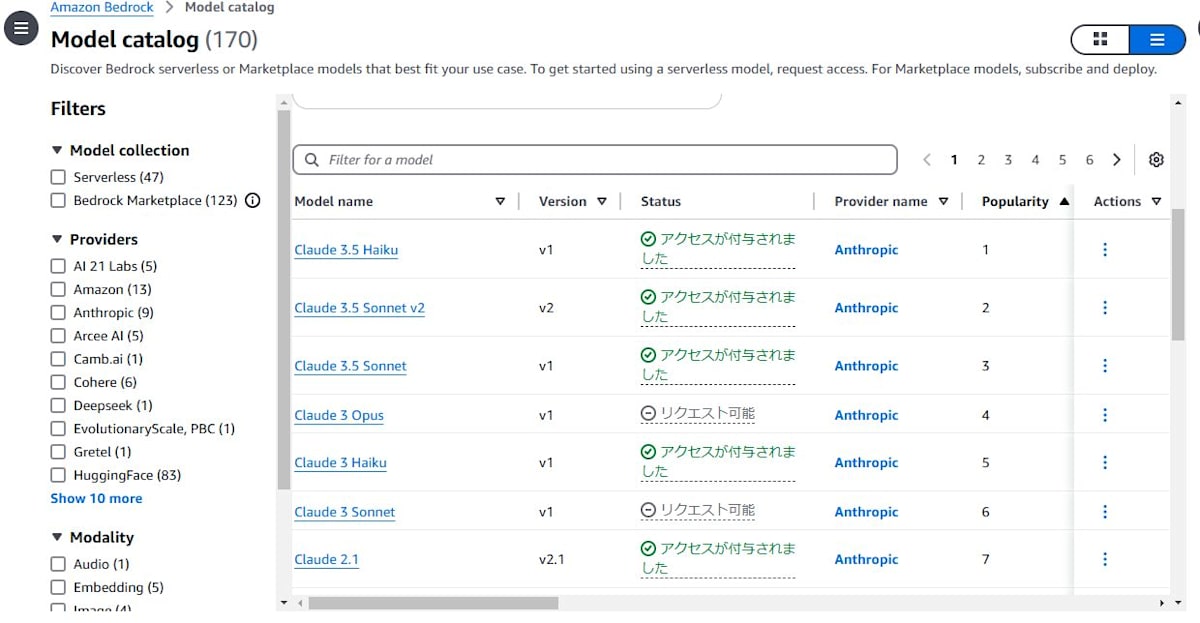Check the HuggingFace (83) filter
Image resolution: width=1200 pixels, height=623 pixels.
(58, 475)
